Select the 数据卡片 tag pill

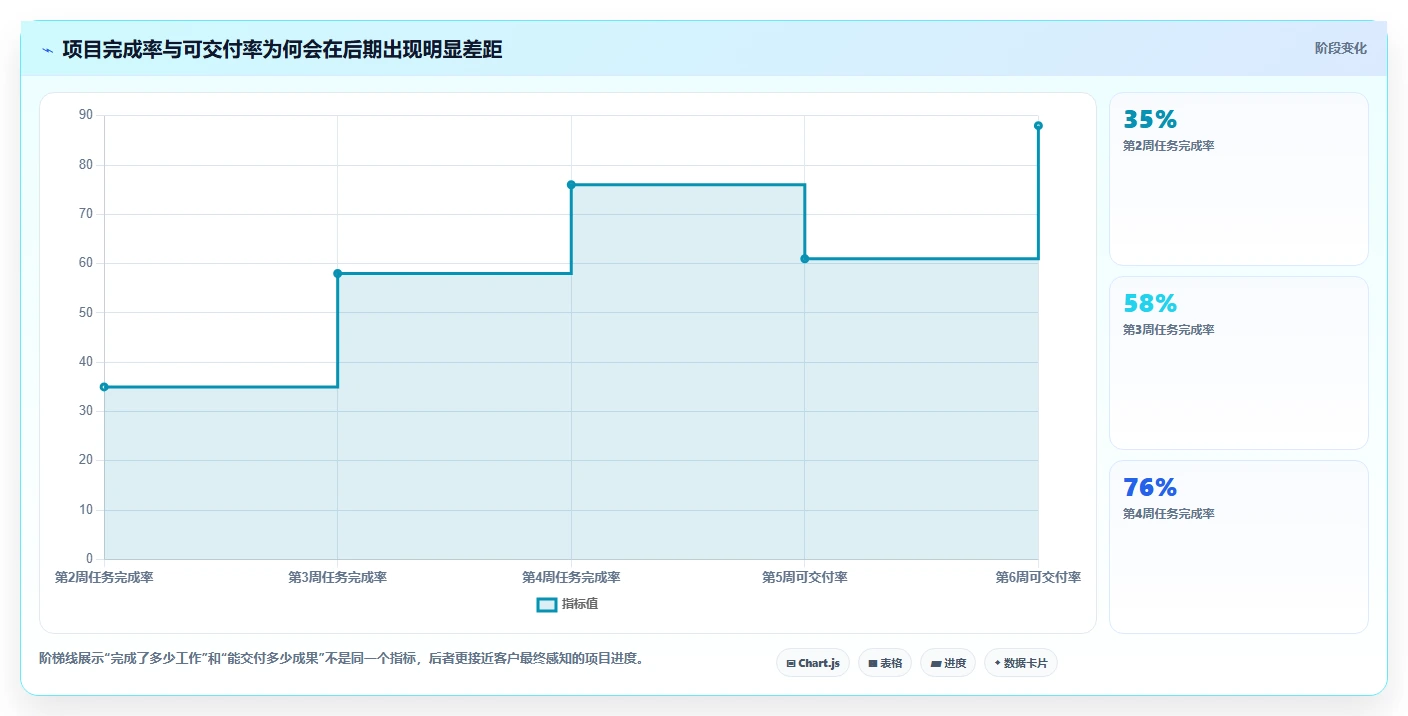pos(1020,663)
